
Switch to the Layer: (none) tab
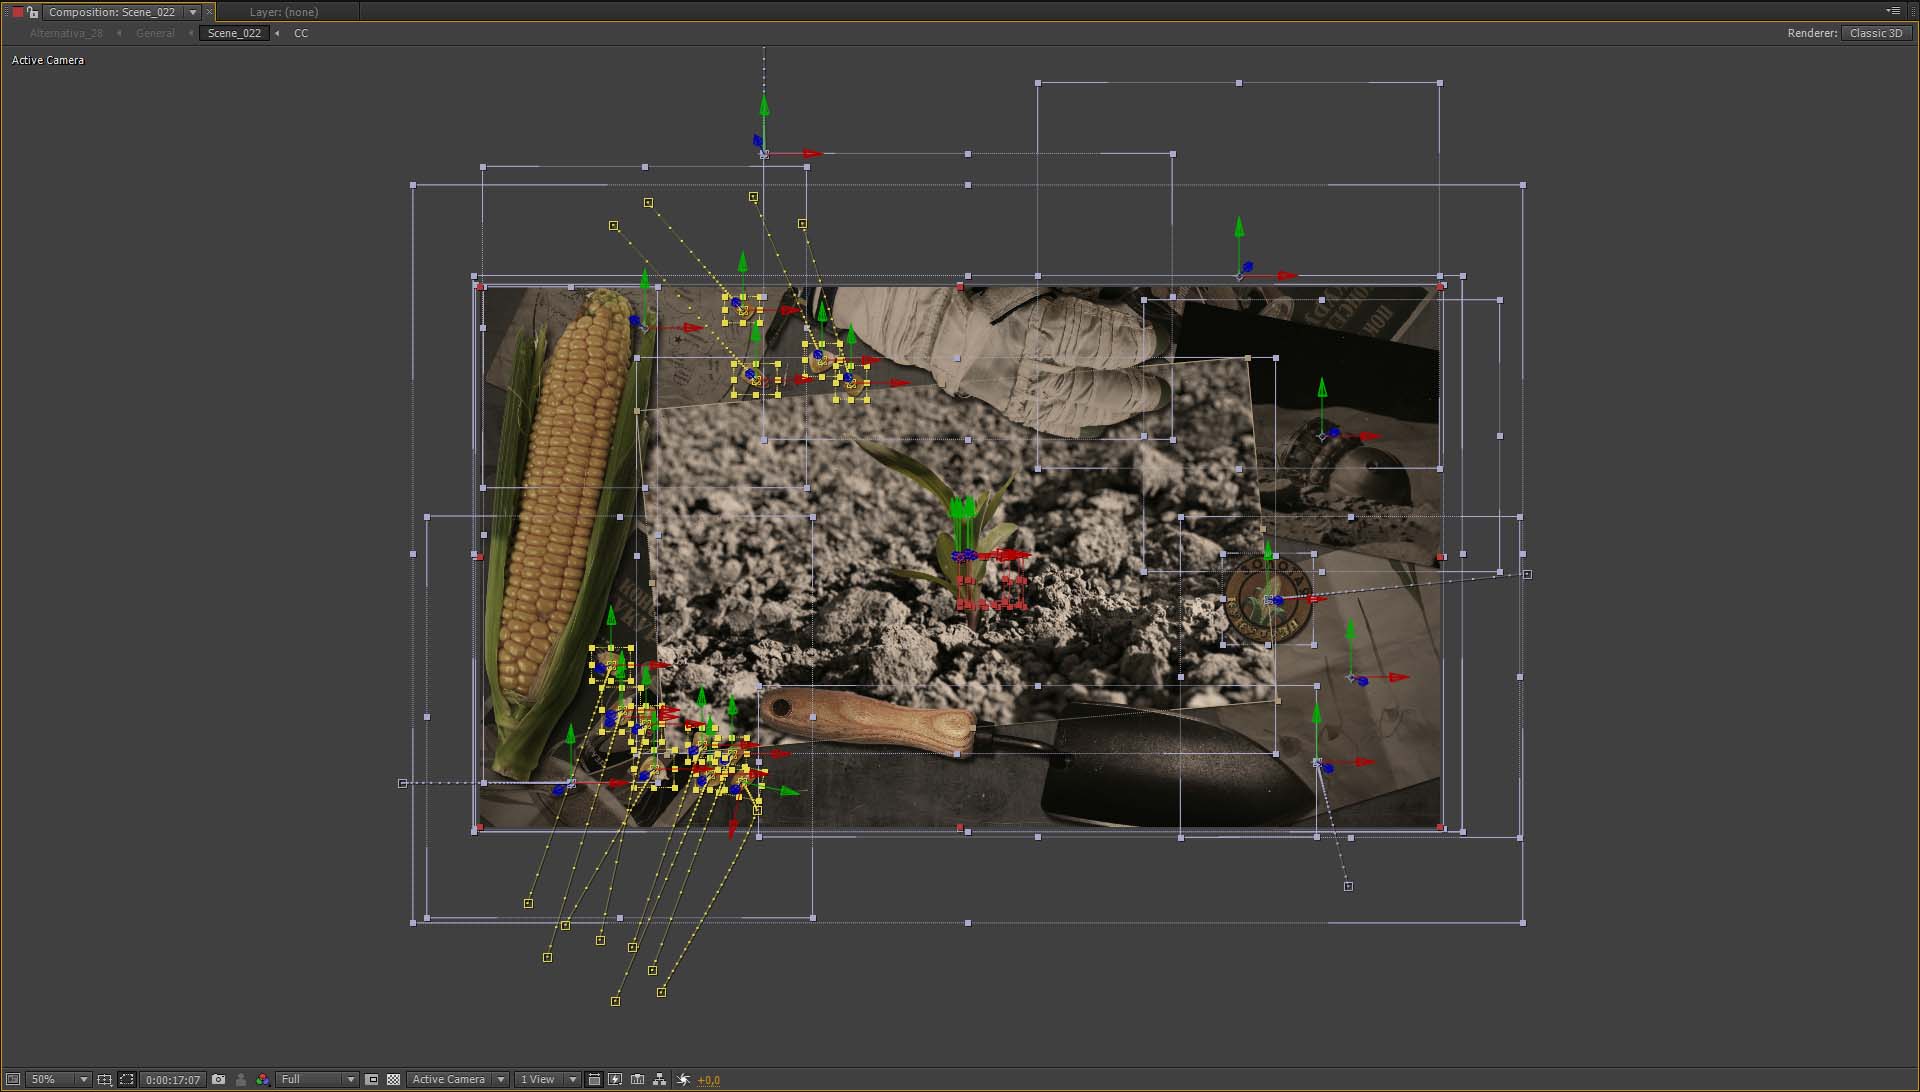click(284, 12)
